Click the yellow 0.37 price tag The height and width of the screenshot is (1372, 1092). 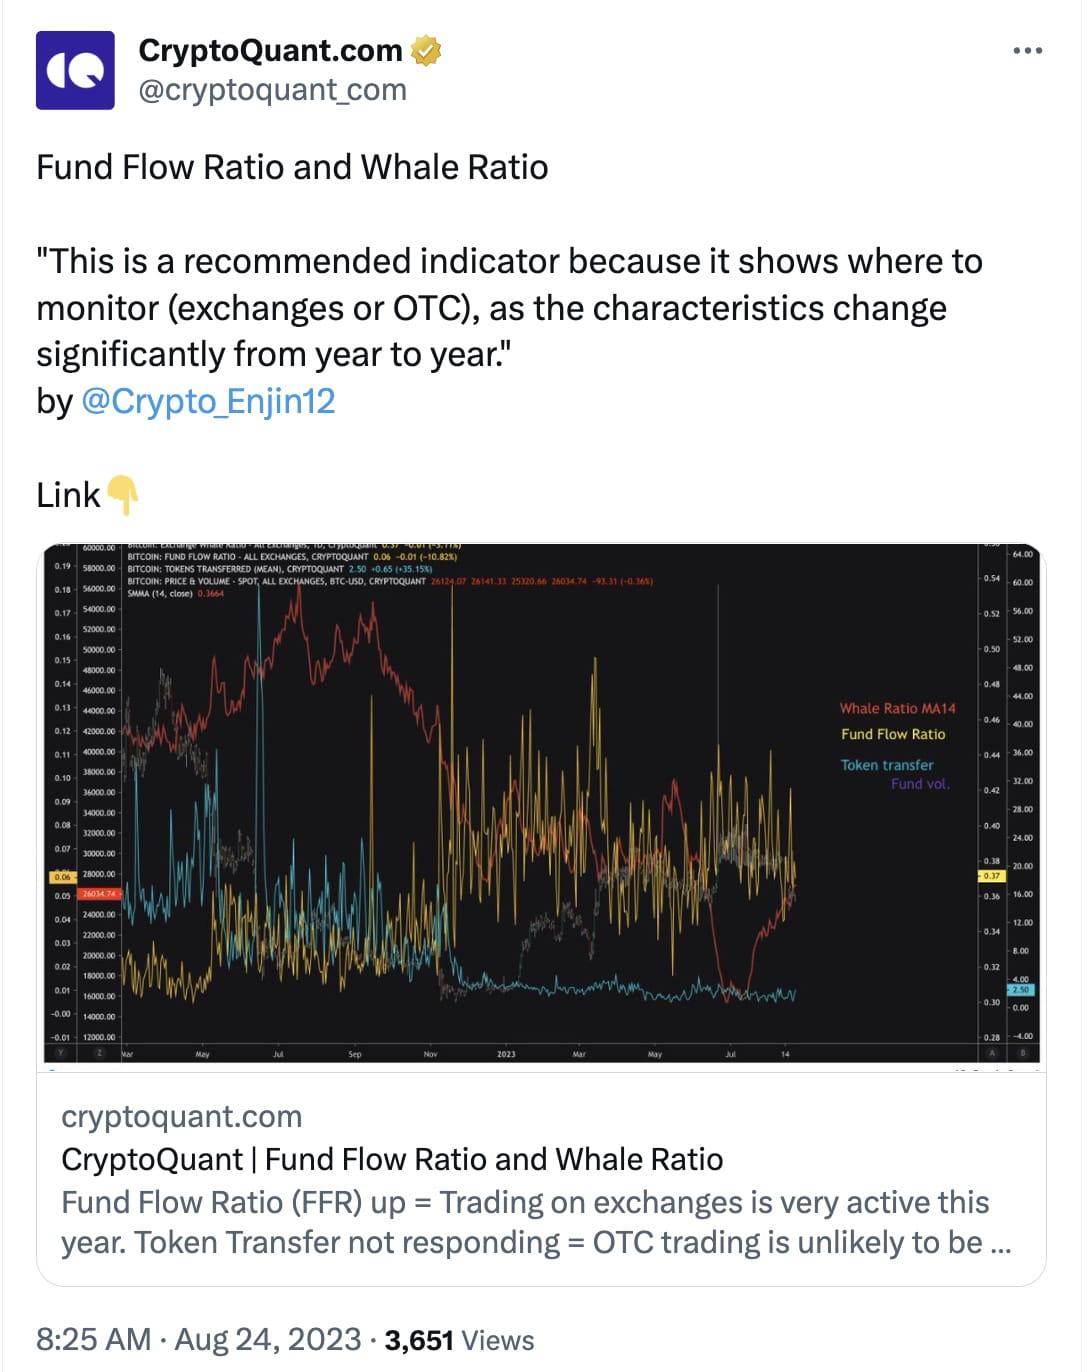pyautogui.click(x=990, y=875)
